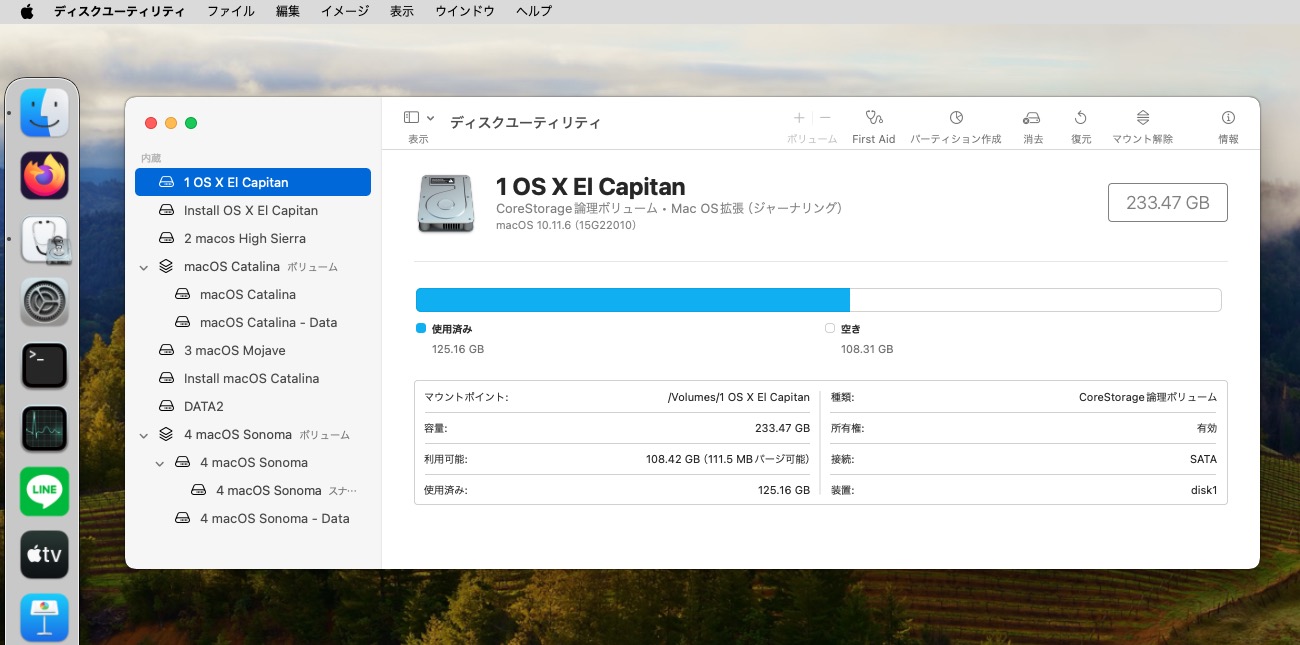The height and width of the screenshot is (645, 1300).
Task: Click the Restore (復元) toolbar icon
Action: pos(1080,118)
